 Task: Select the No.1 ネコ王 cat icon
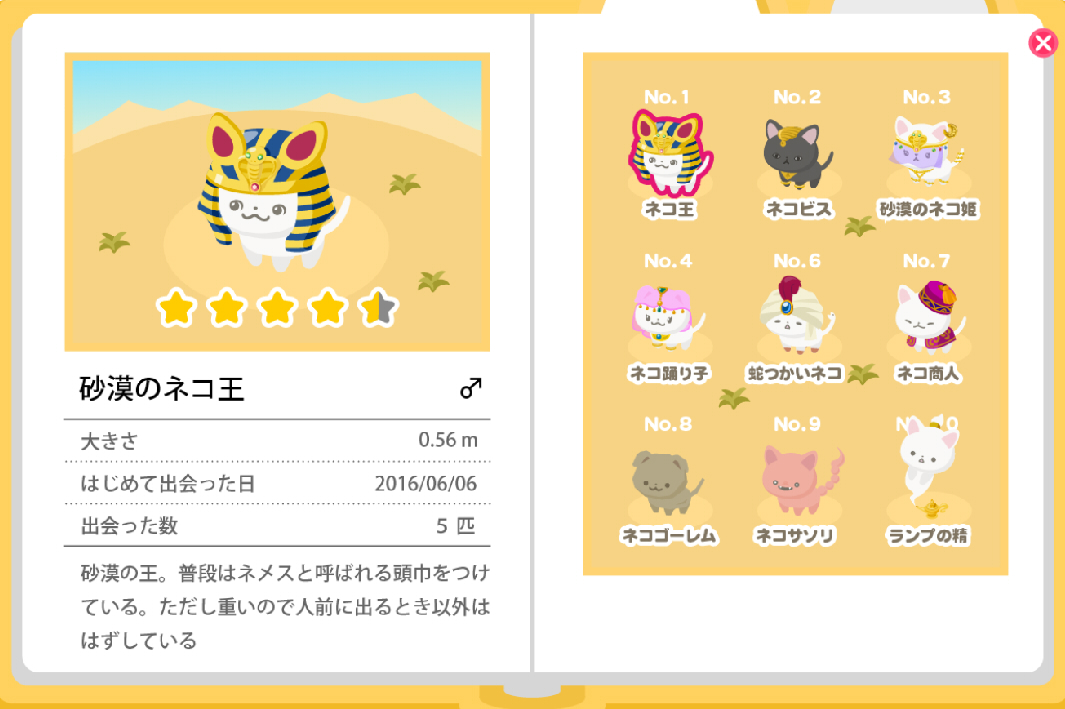[x=670, y=153]
